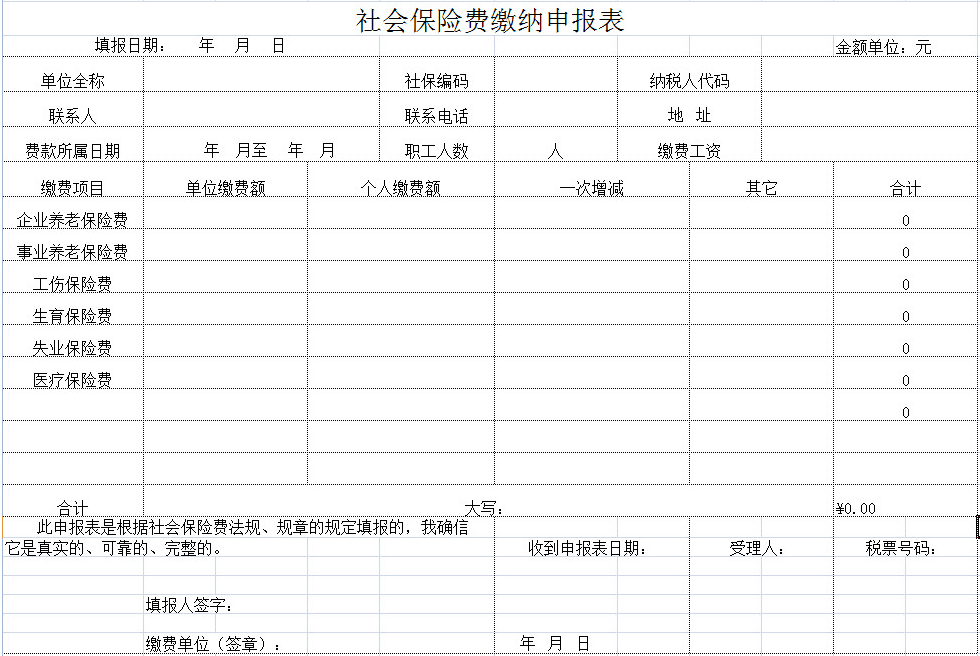980x656 pixels.
Task: Click the bottom 年 月 日 date cell
Action: [554, 643]
